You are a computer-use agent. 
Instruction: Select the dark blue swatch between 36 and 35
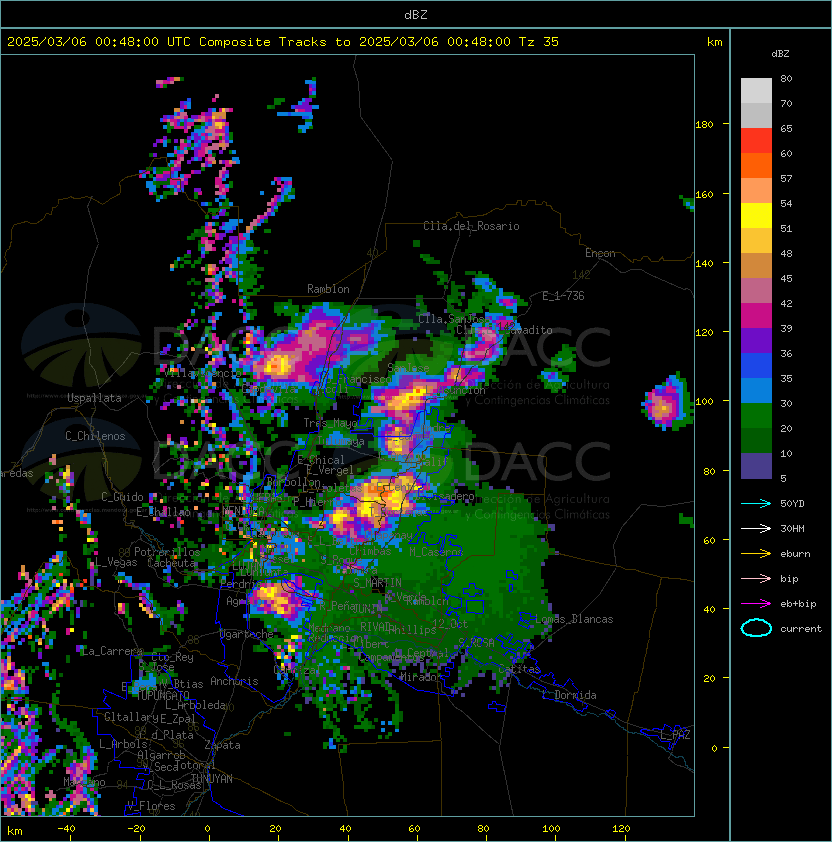[x=756, y=366]
